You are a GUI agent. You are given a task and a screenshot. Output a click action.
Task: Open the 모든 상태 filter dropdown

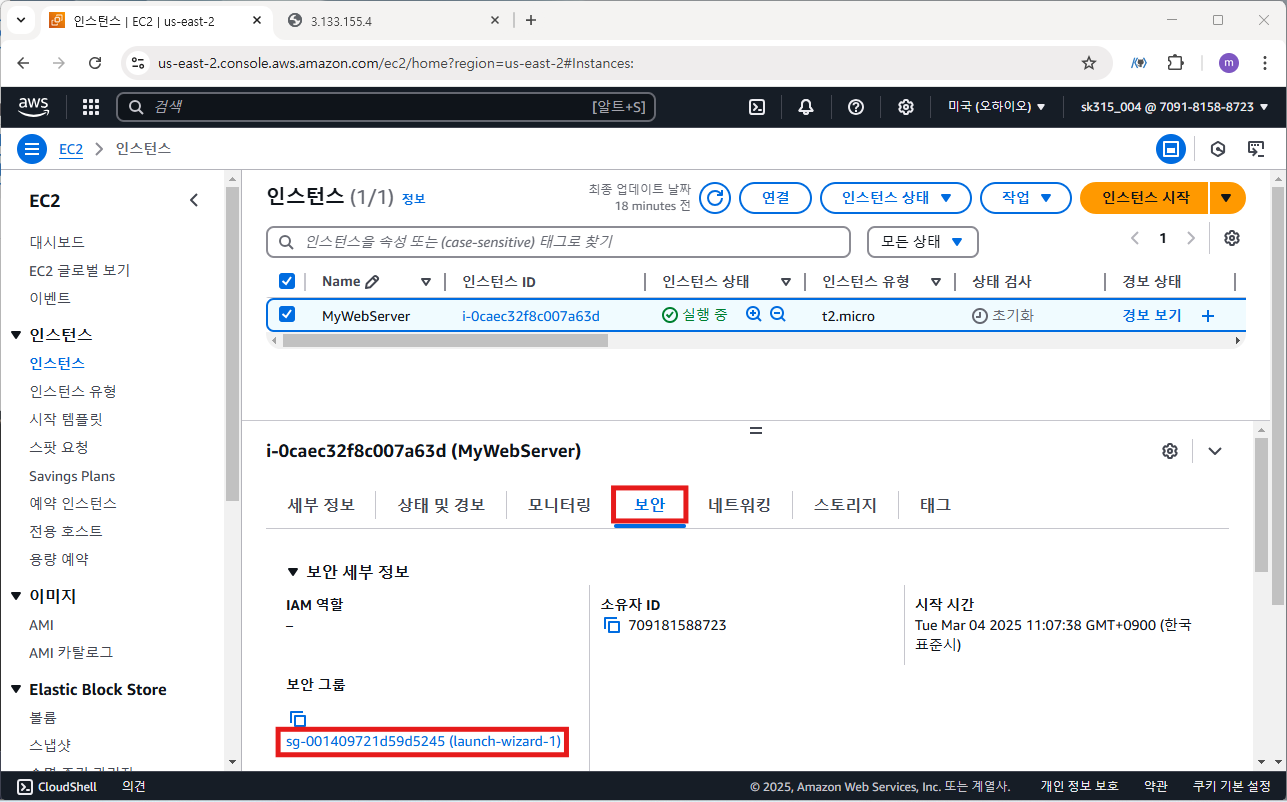(922, 242)
